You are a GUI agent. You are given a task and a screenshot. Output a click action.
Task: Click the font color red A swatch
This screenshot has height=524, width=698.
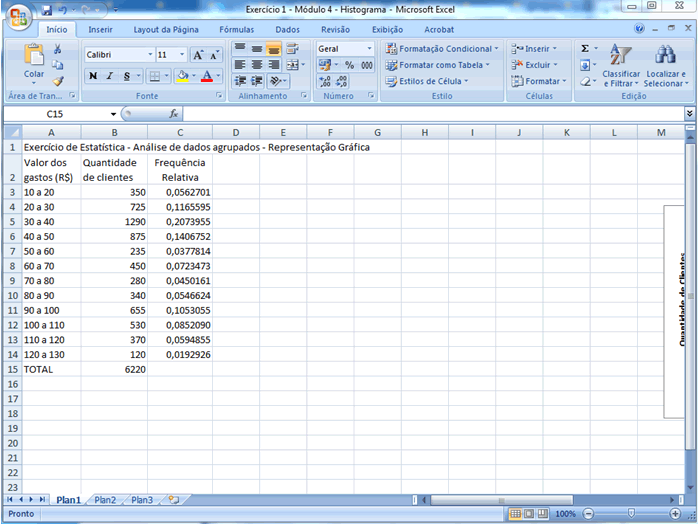pyautogui.click(x=206, y=76)
